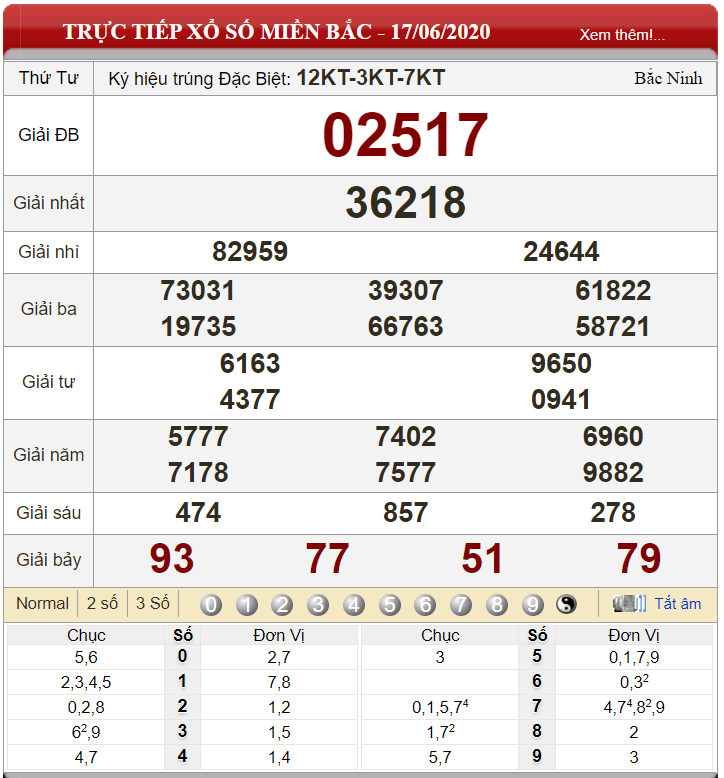The width and height of the screenshot is (724, 778).
Task: Click fifth prize number 7577
Action: click(x=405, y=472)
